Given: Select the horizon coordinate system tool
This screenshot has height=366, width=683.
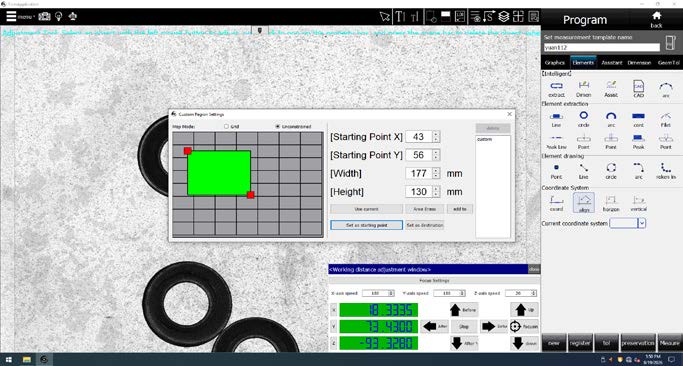Looking at the screenshot, I should click(611, 203).
